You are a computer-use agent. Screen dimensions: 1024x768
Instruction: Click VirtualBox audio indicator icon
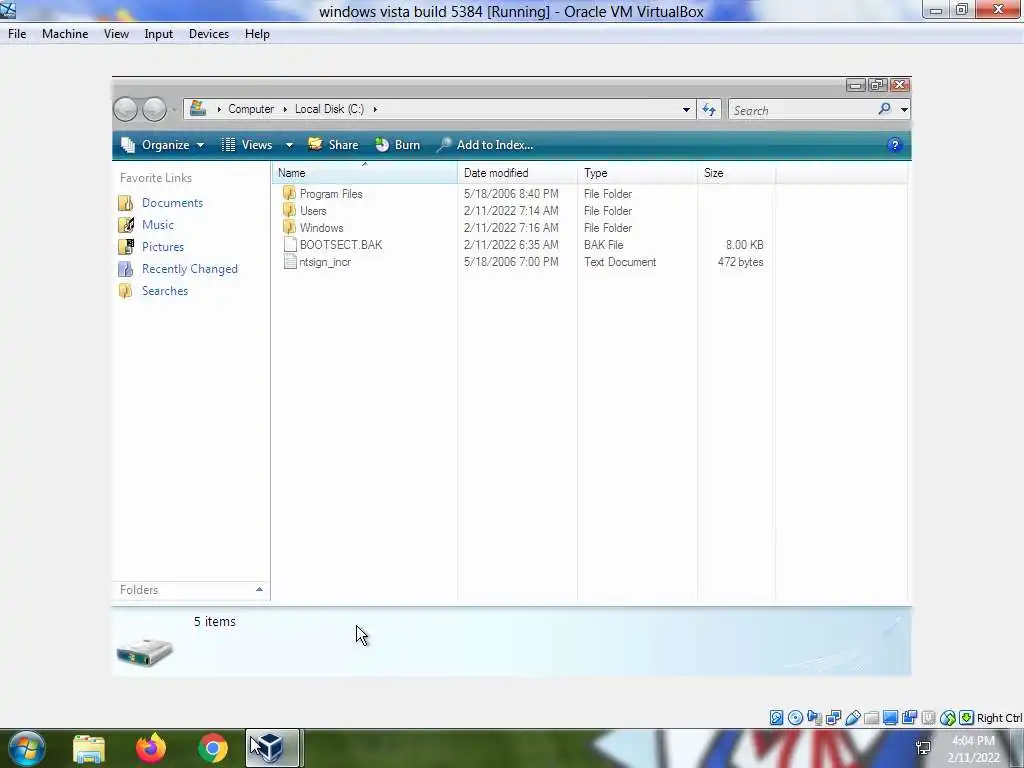click(814, 718)
